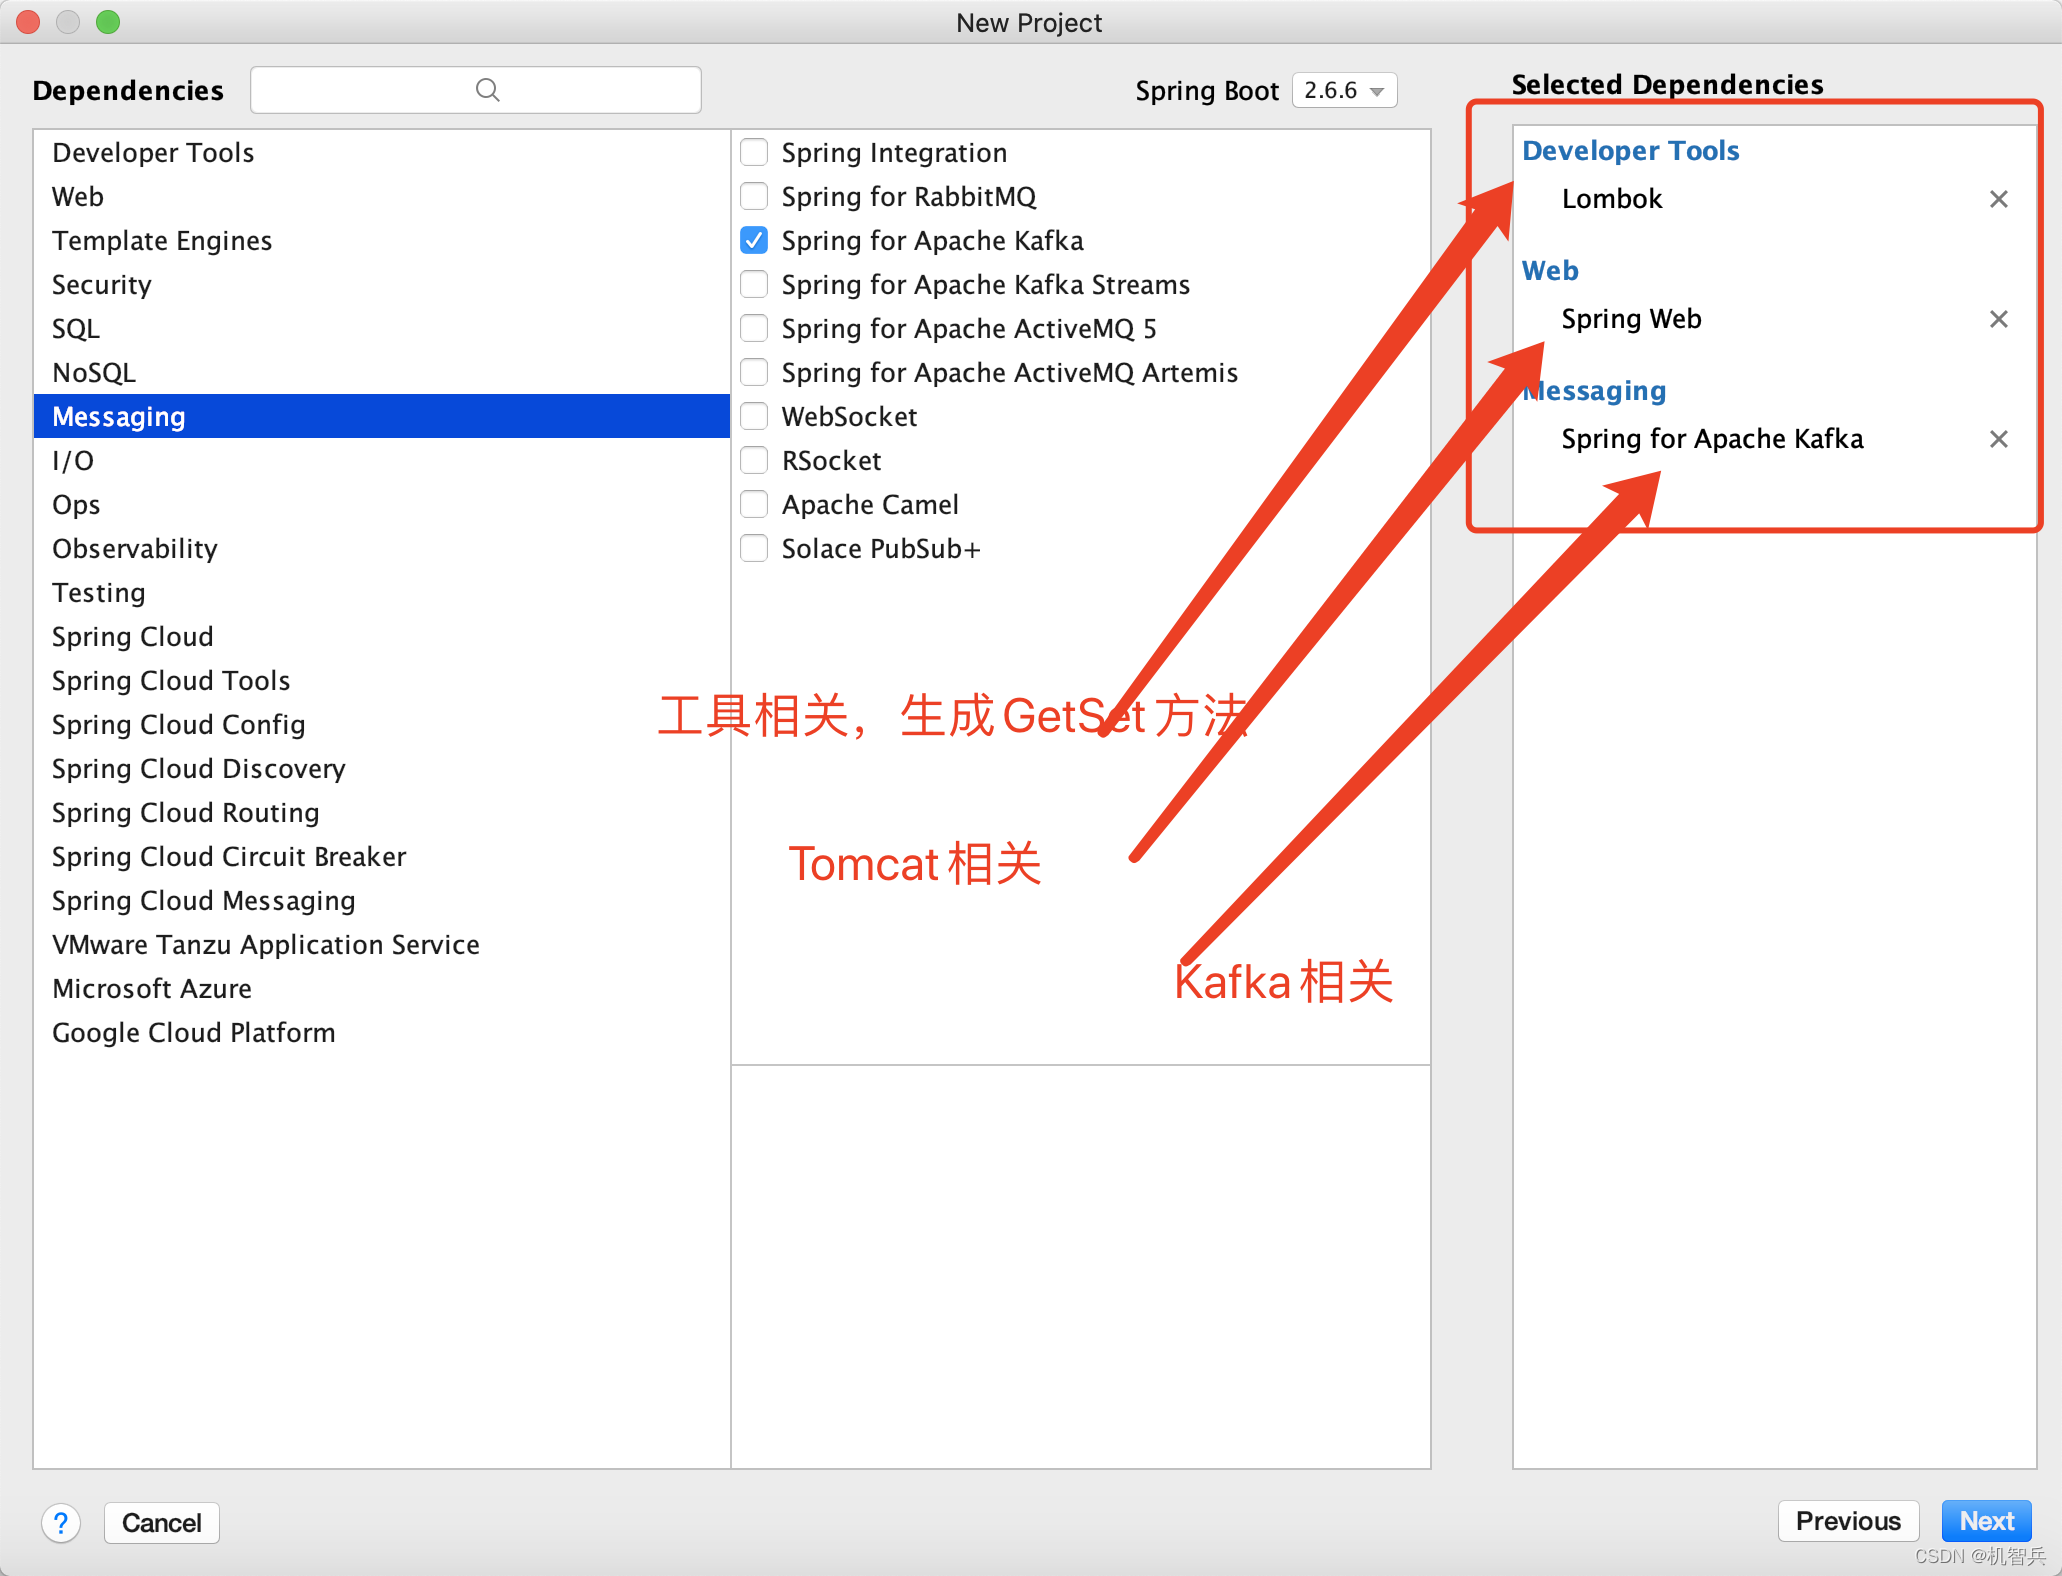Click the search magnifier icon
Image resolution: width=2062 pixels, height=1576 pixels.
(x=487, y=90)
